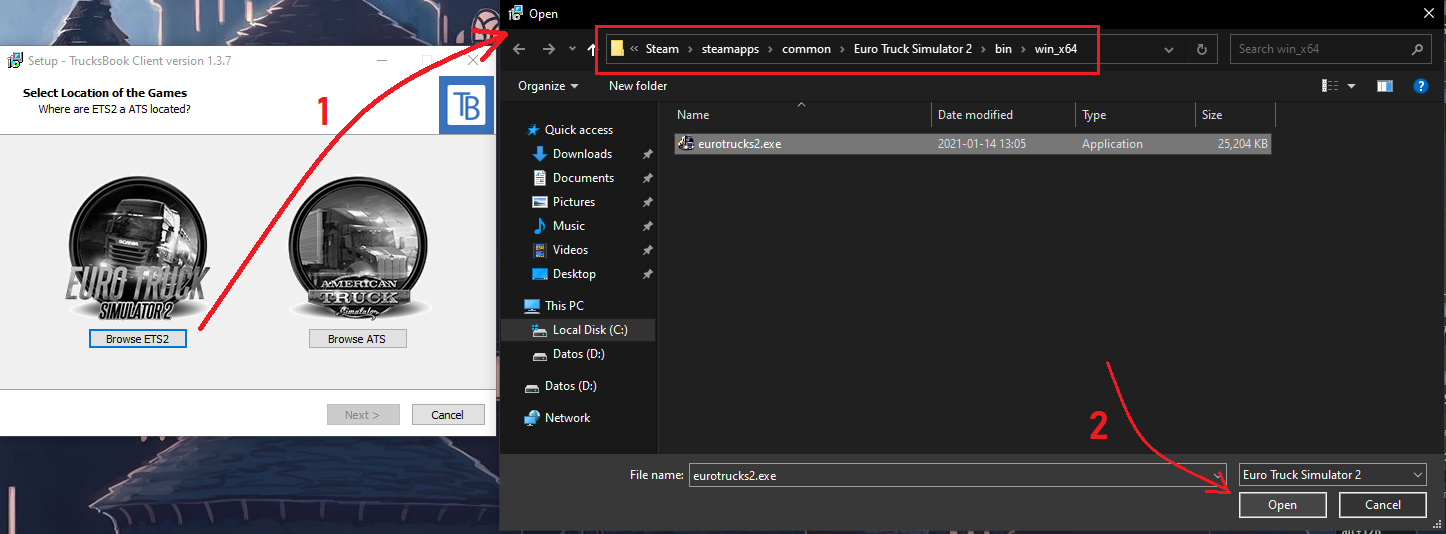Screen dimensions: 1446x534
Task: Toggle the preview pane
Action: 1385,87
